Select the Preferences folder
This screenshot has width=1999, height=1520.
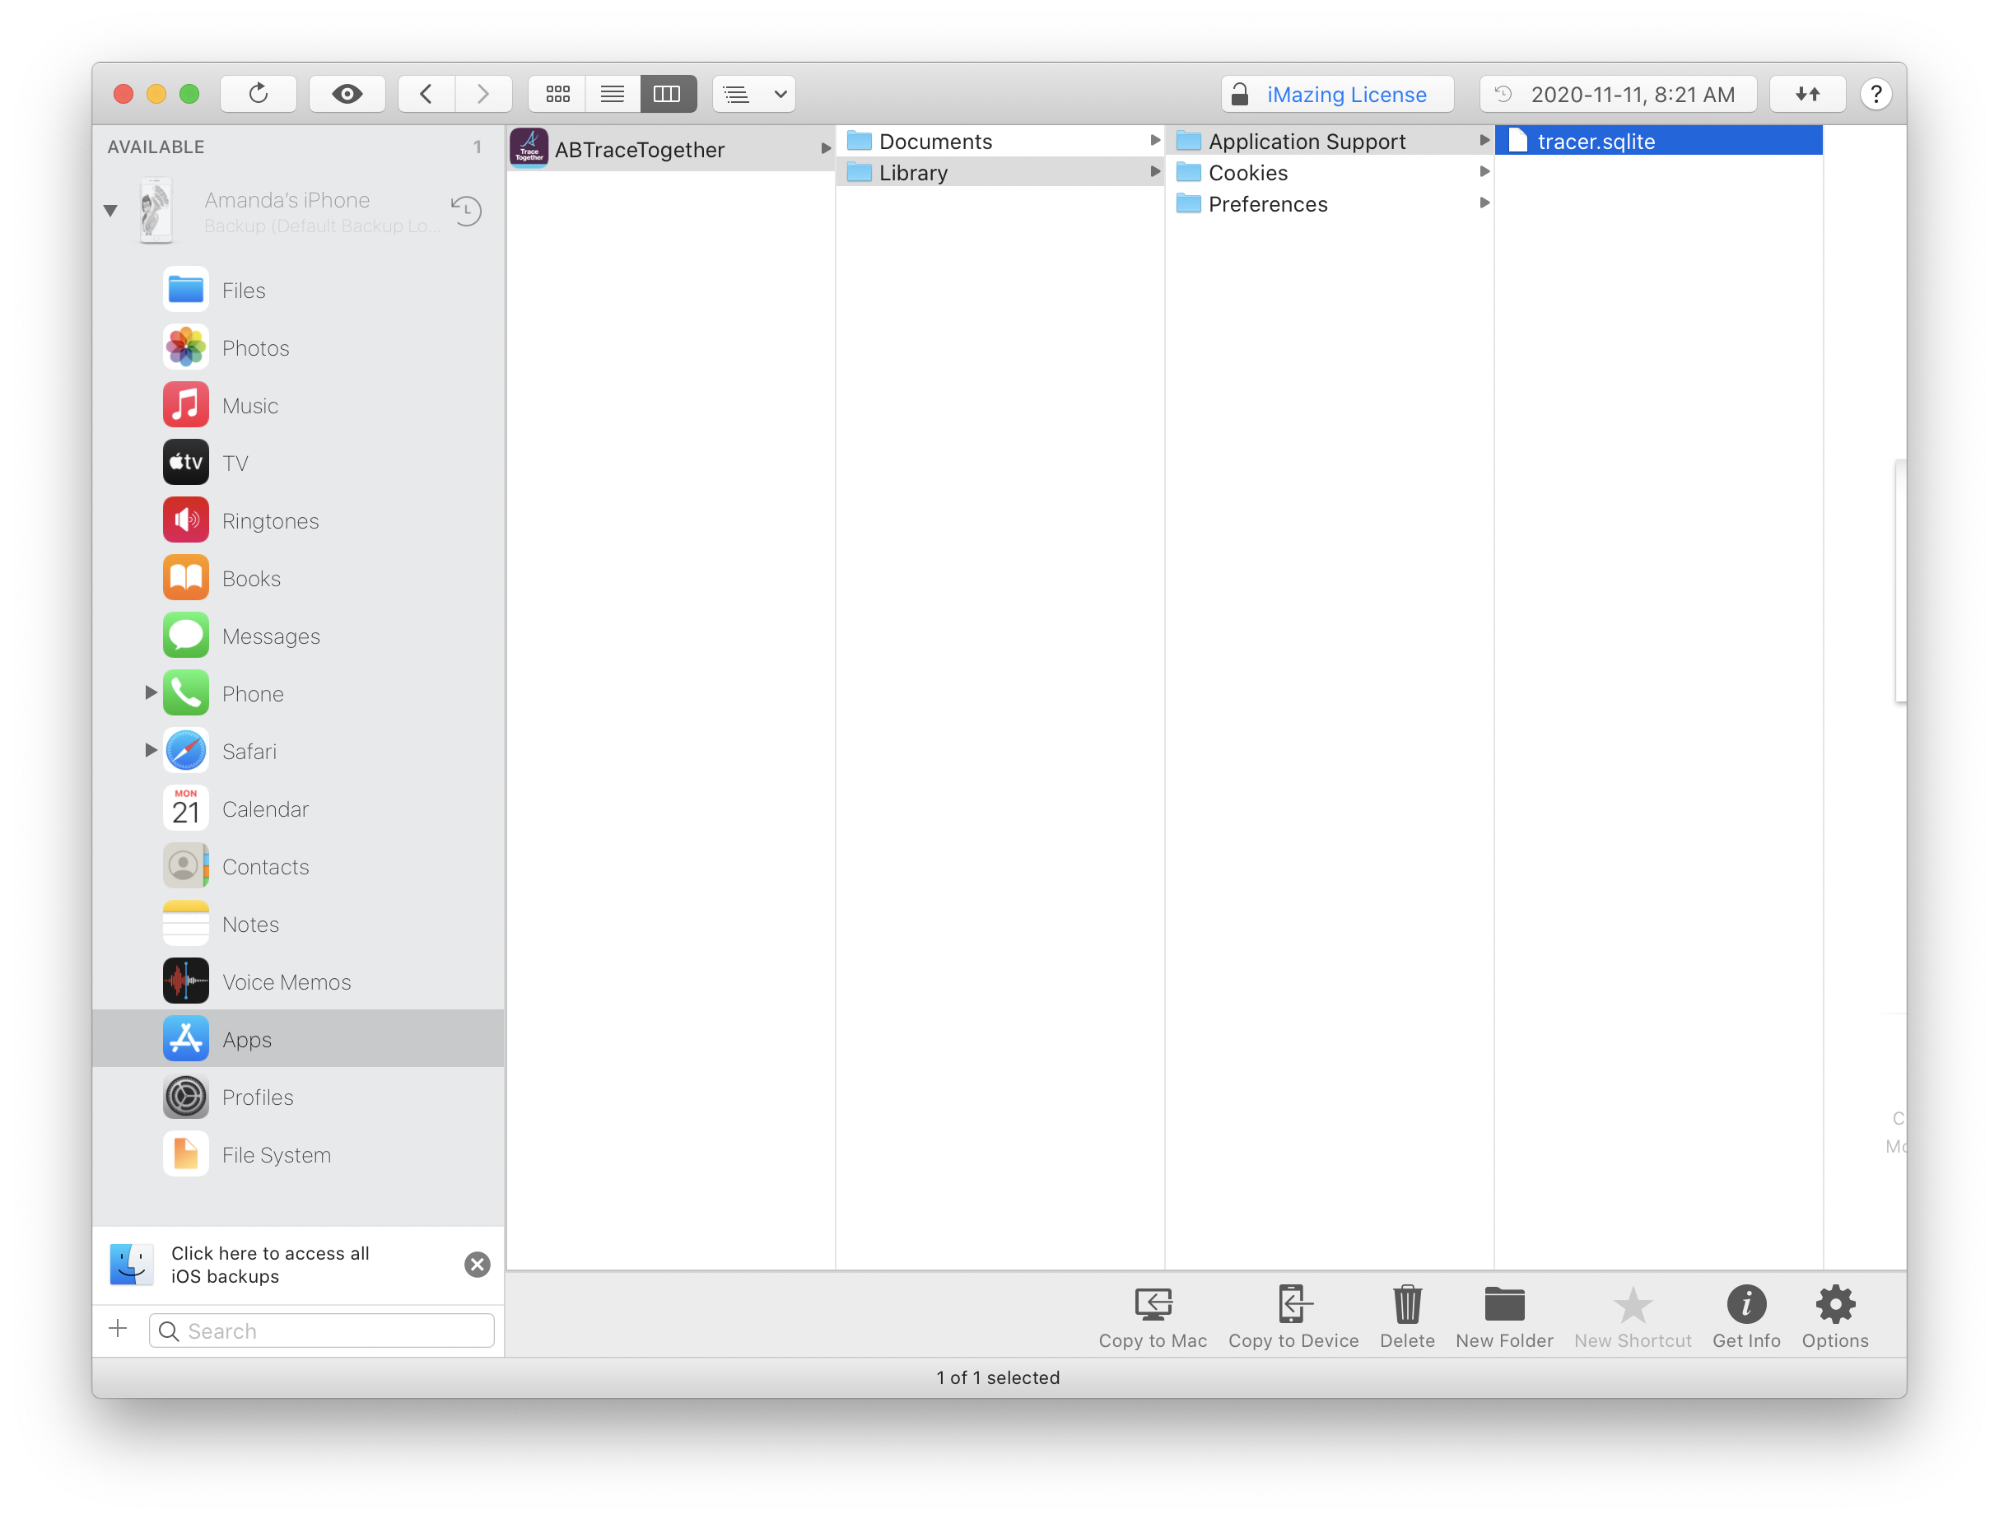coord(1329,204)
